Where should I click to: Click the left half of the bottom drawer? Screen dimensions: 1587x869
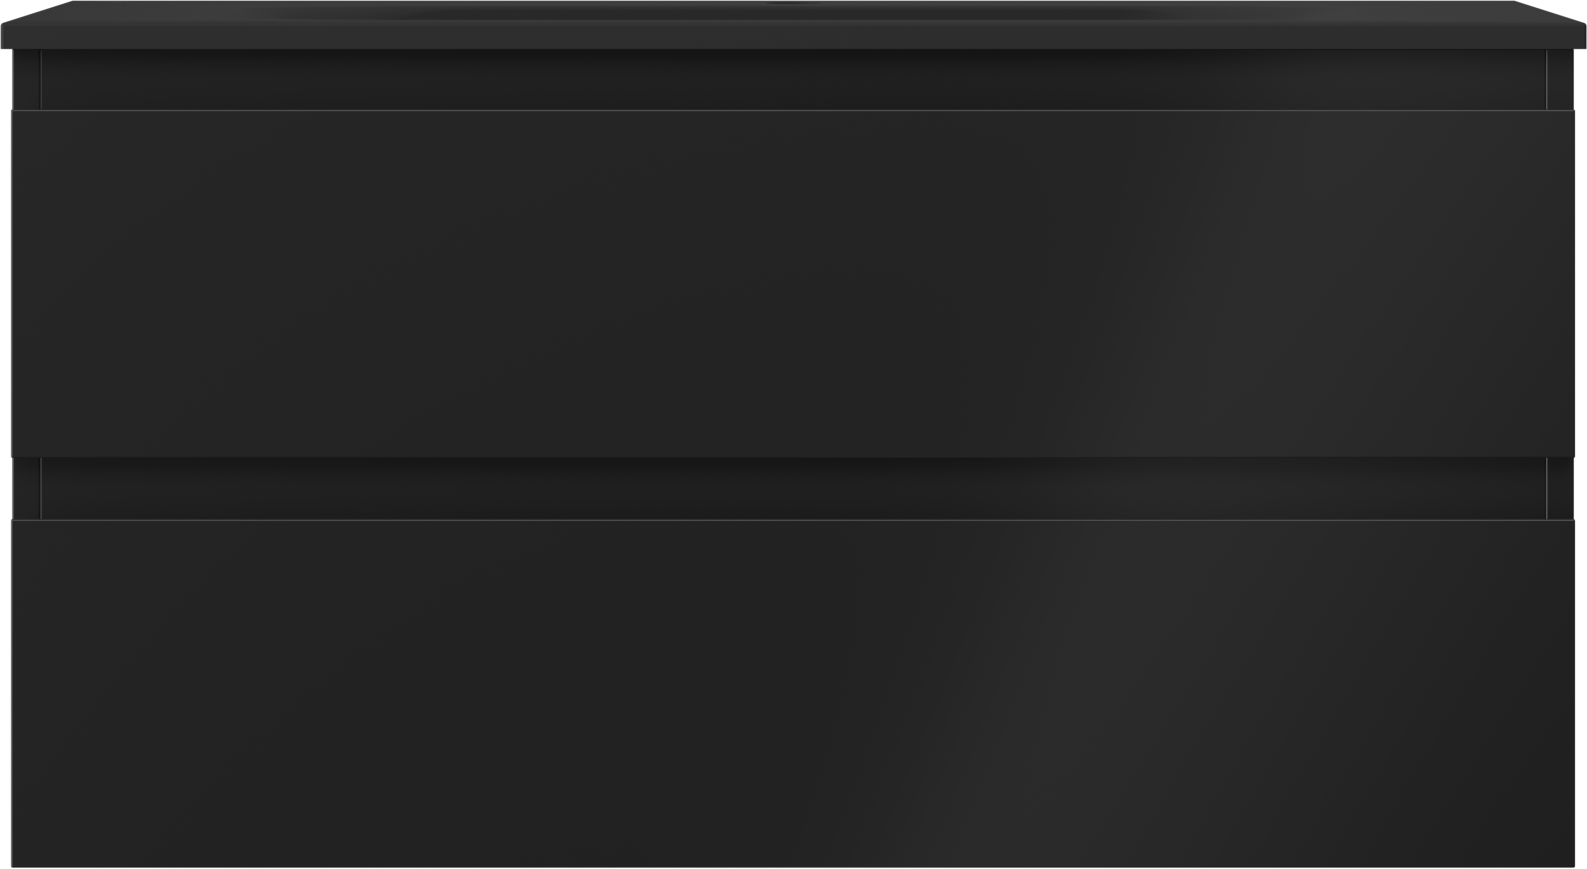[x=402, y=693]
